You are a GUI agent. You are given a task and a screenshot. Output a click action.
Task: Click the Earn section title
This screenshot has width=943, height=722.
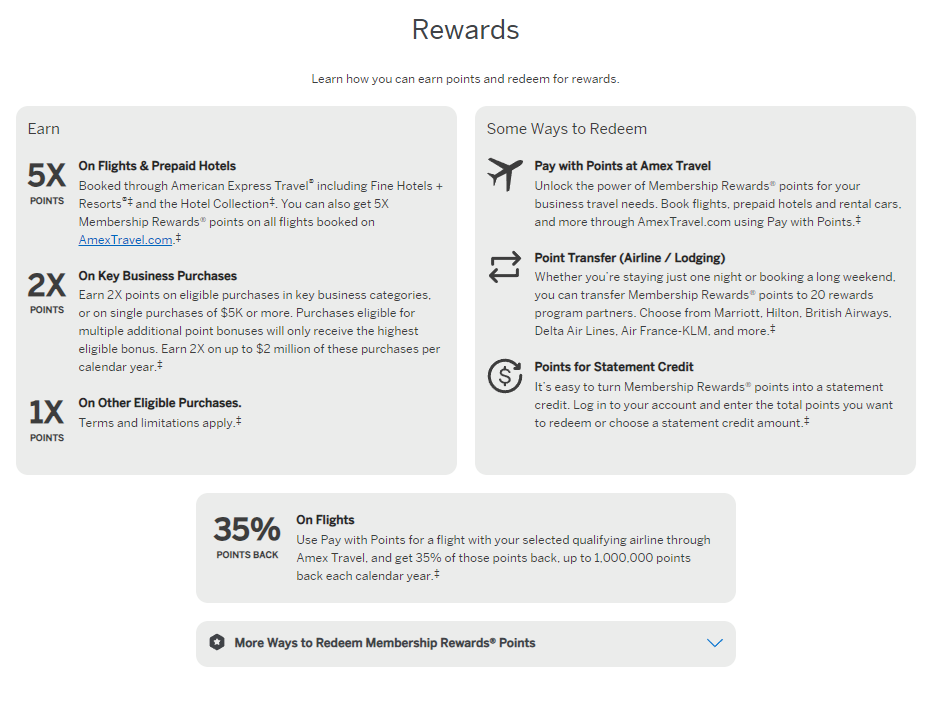coord(43,129)
